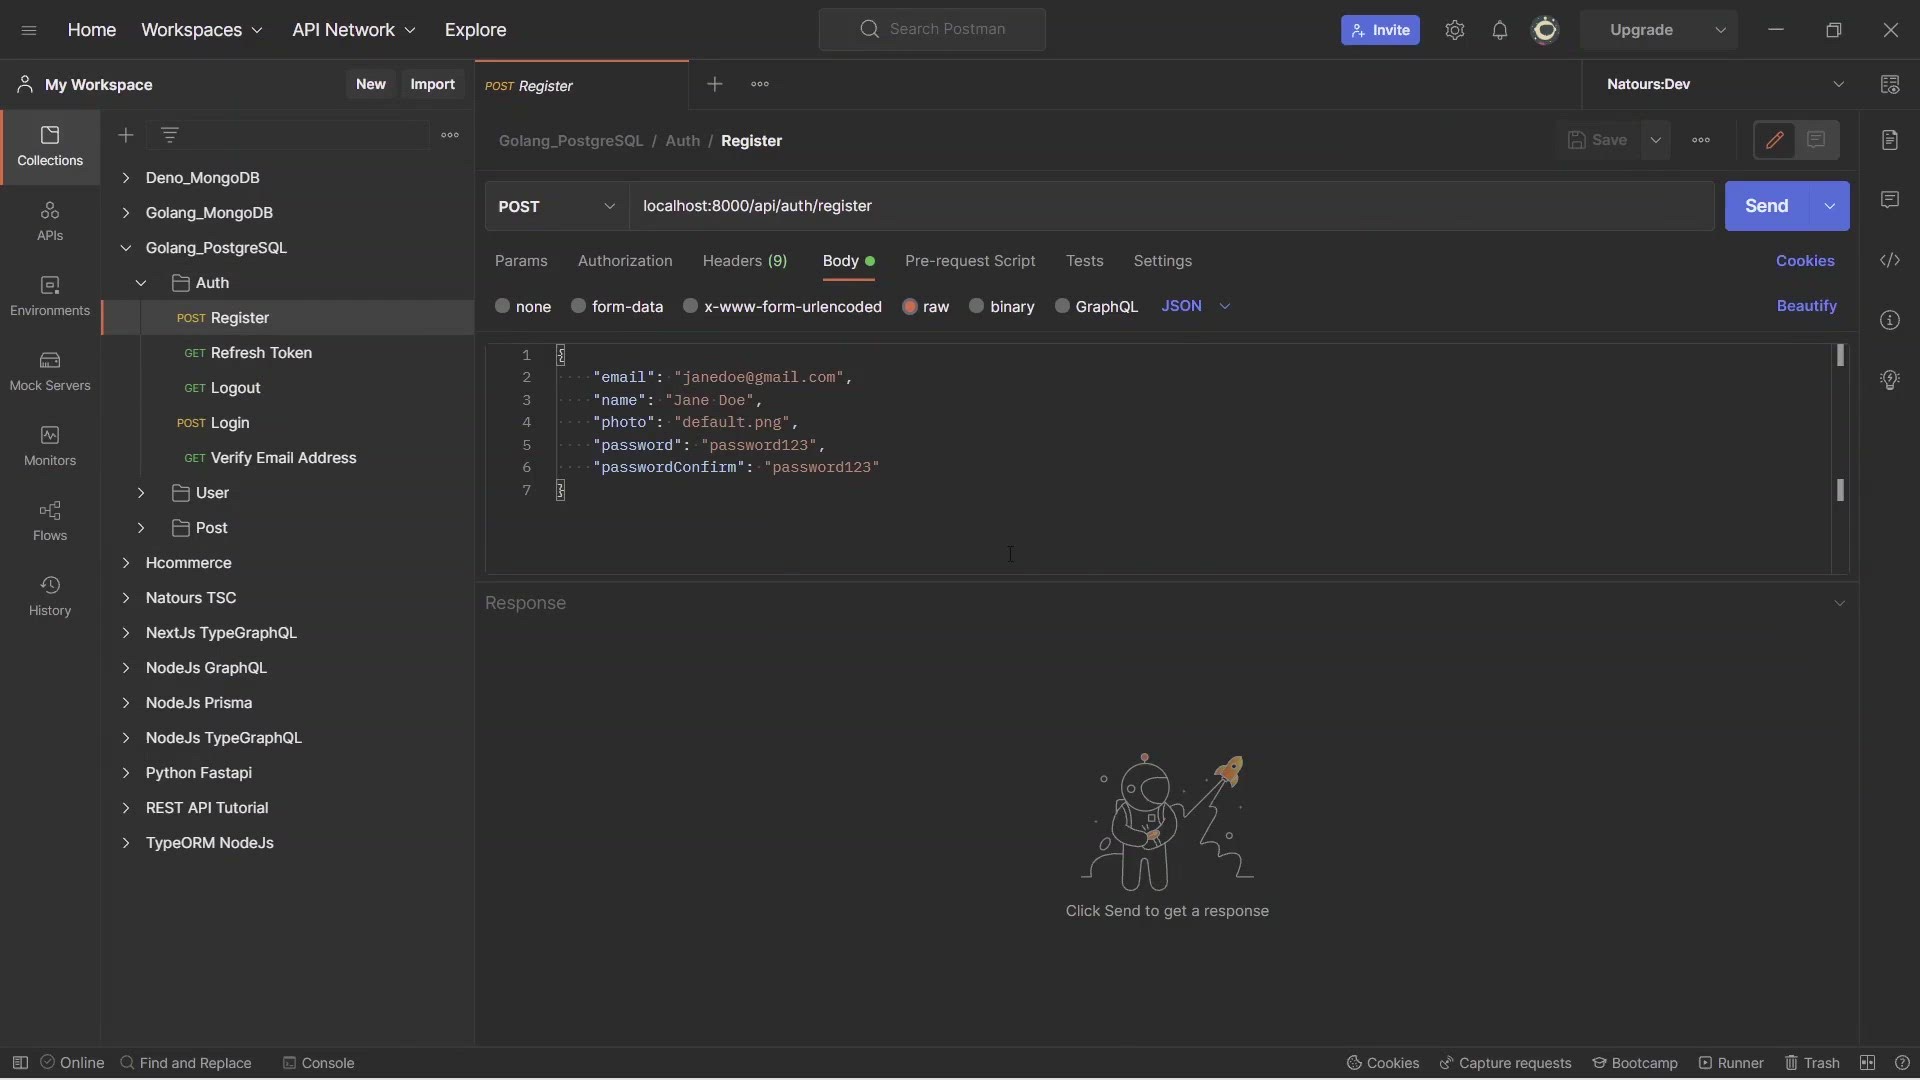Open Params tab

coord(521,261)
